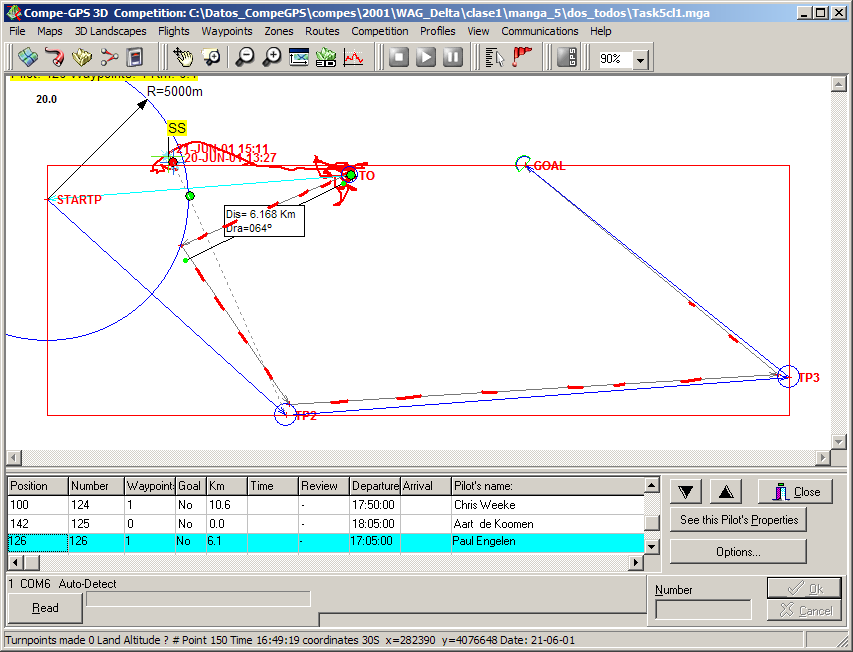The image size is (853, 652).
Task: Focus the Number input field
Action: [703, 610]
